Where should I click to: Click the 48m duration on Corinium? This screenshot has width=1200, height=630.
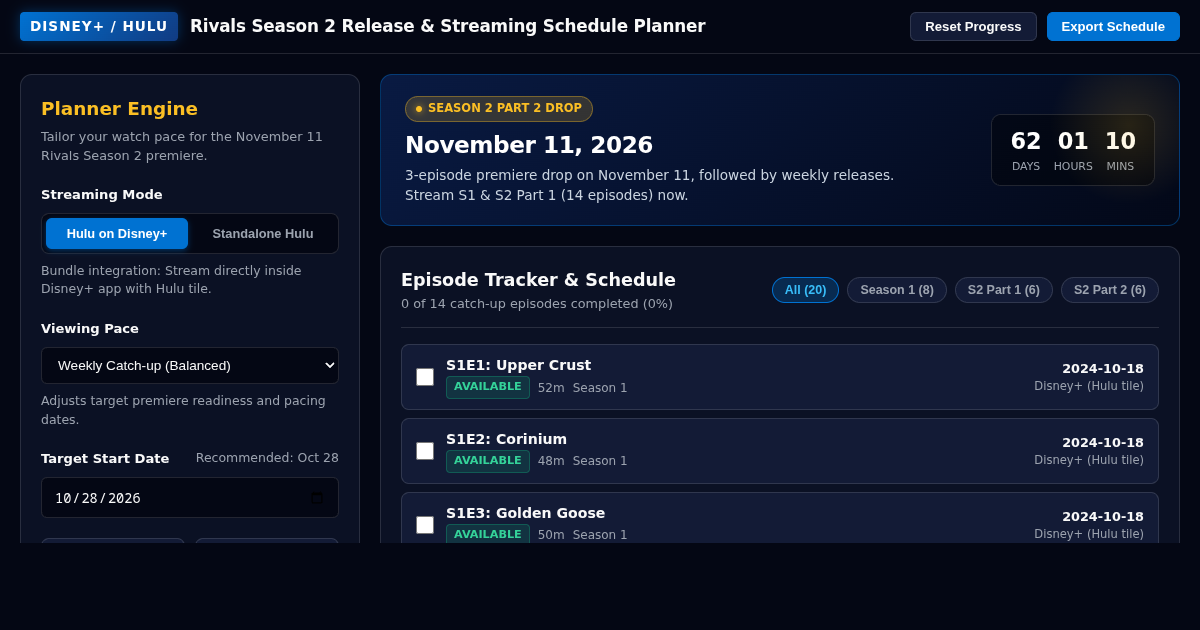click(551, 462)
